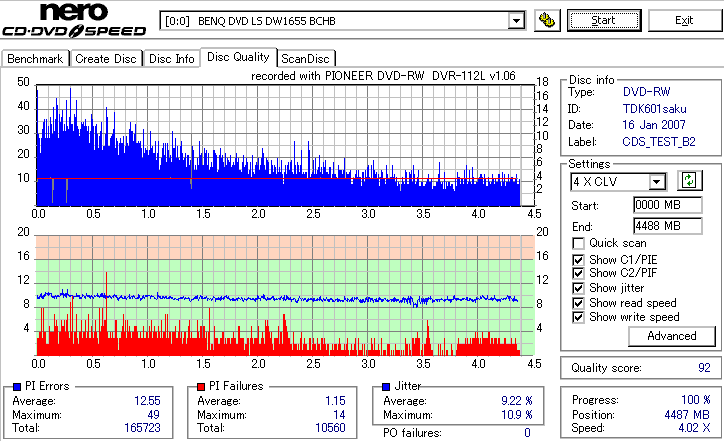Click the Quality score value 92
Viewport: 724px width, 441px height.
pos(704,368)
